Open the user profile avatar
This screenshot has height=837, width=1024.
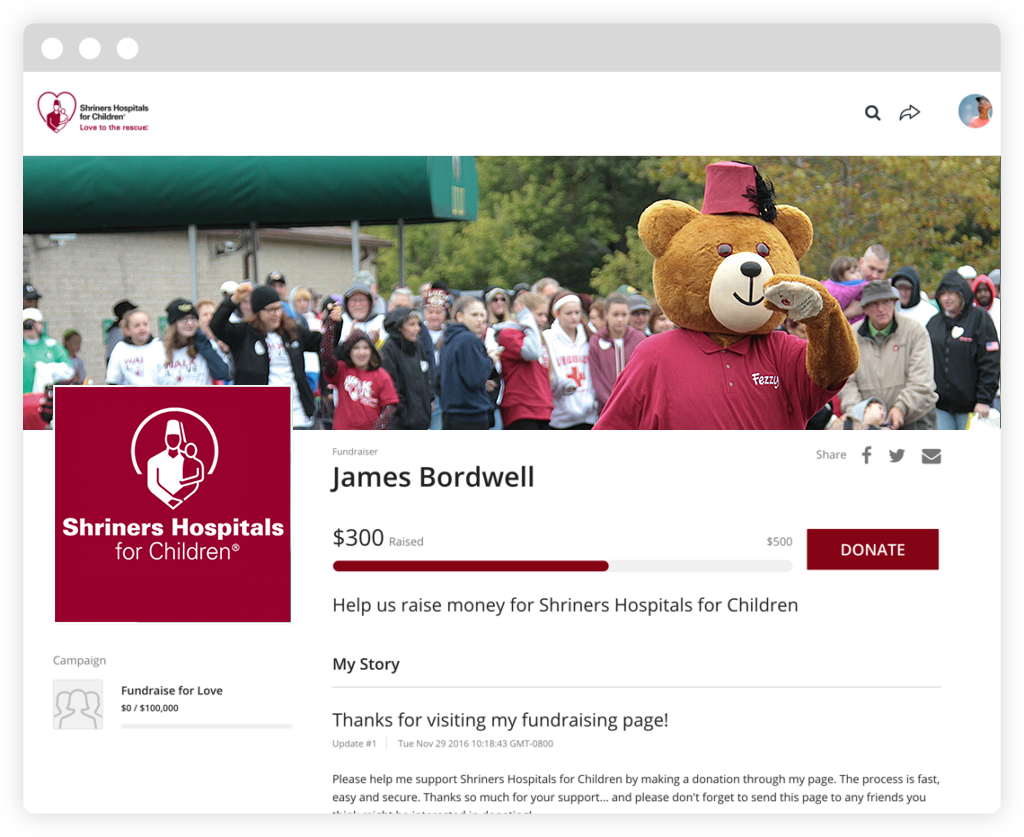click(975, 111)
